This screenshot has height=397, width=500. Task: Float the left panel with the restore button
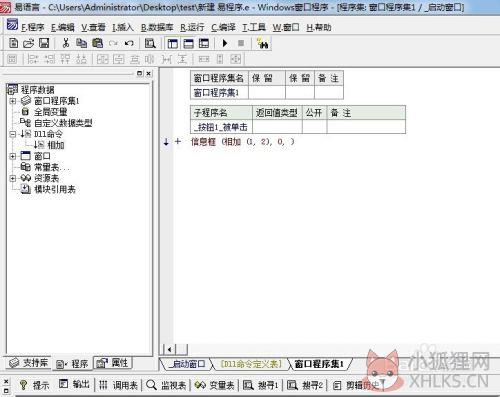(140, 73)
